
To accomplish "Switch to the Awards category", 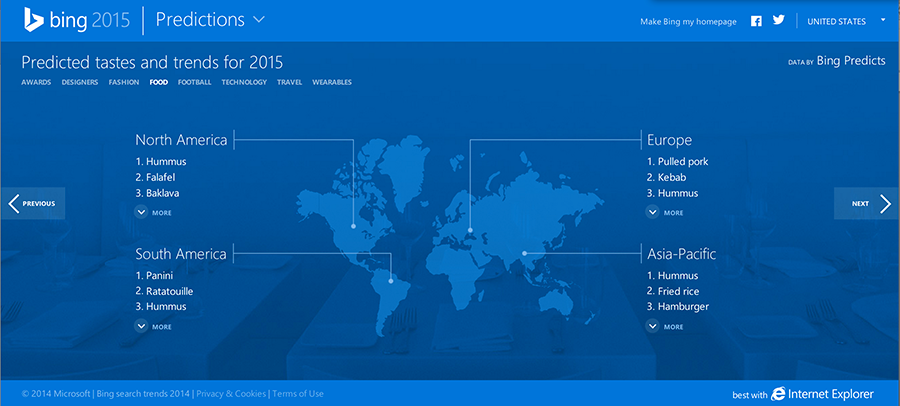I will point(36,82).
